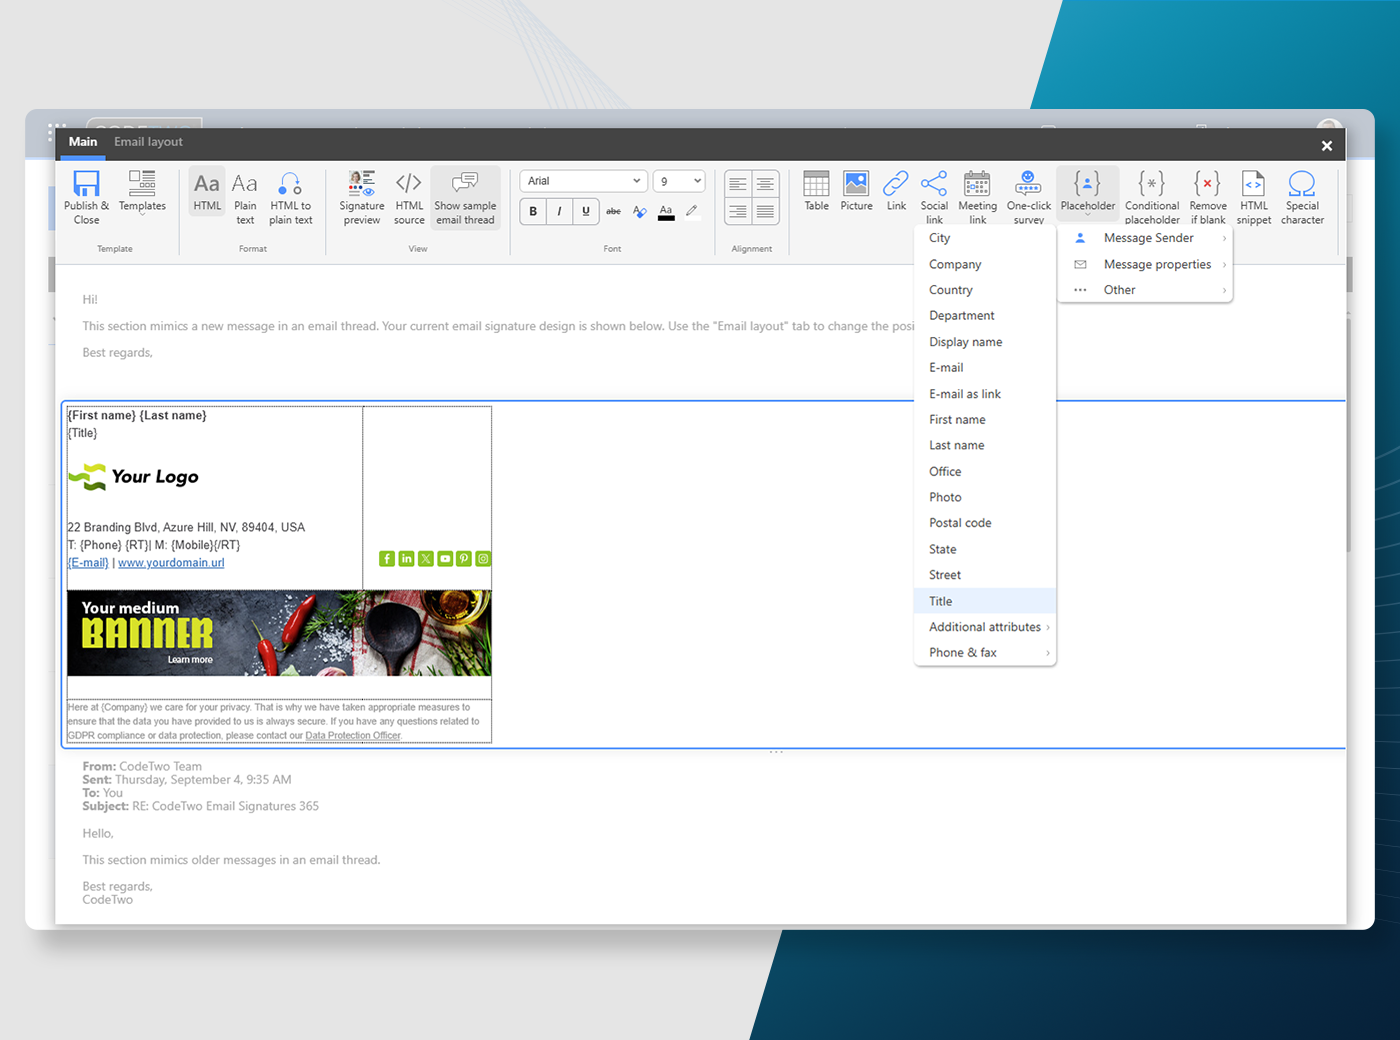Screen dimensions: 1400x1040
Task: Expand the Other placeholders submenu
Action: (x=1146, y=290)
